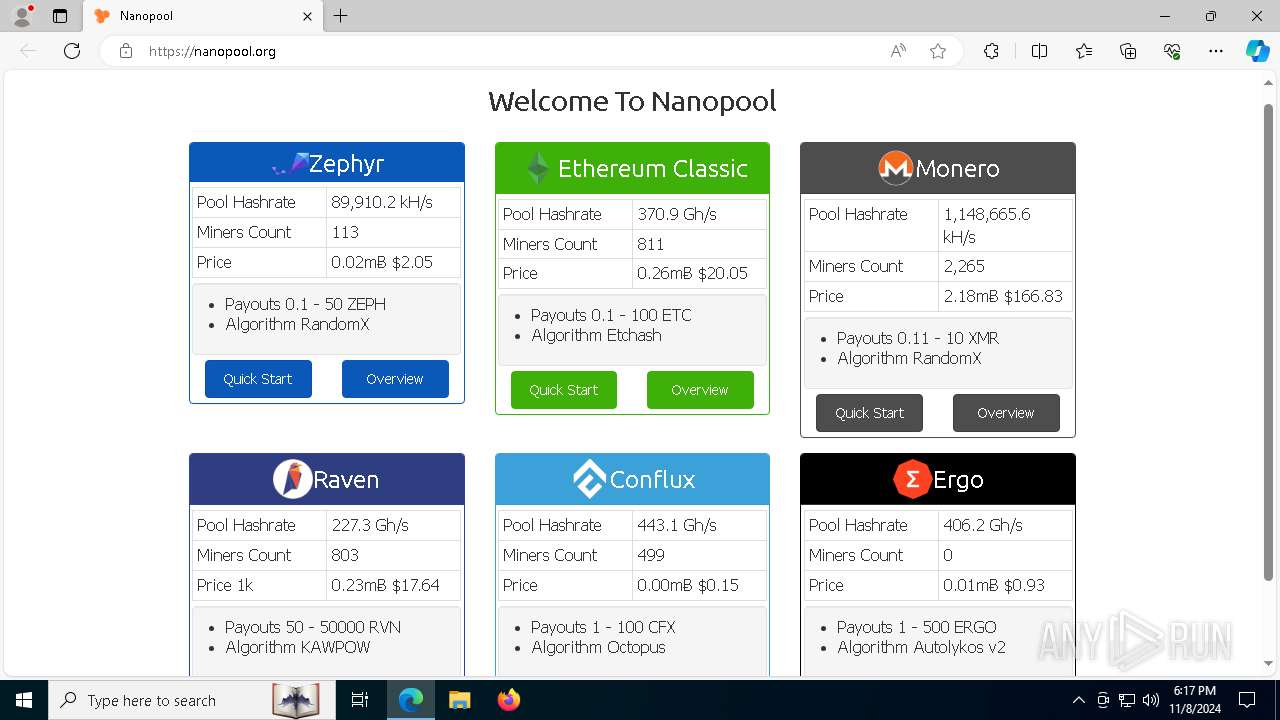
Task: Click the Ergo sigma logo icon
Action: [x=911, y=479]
